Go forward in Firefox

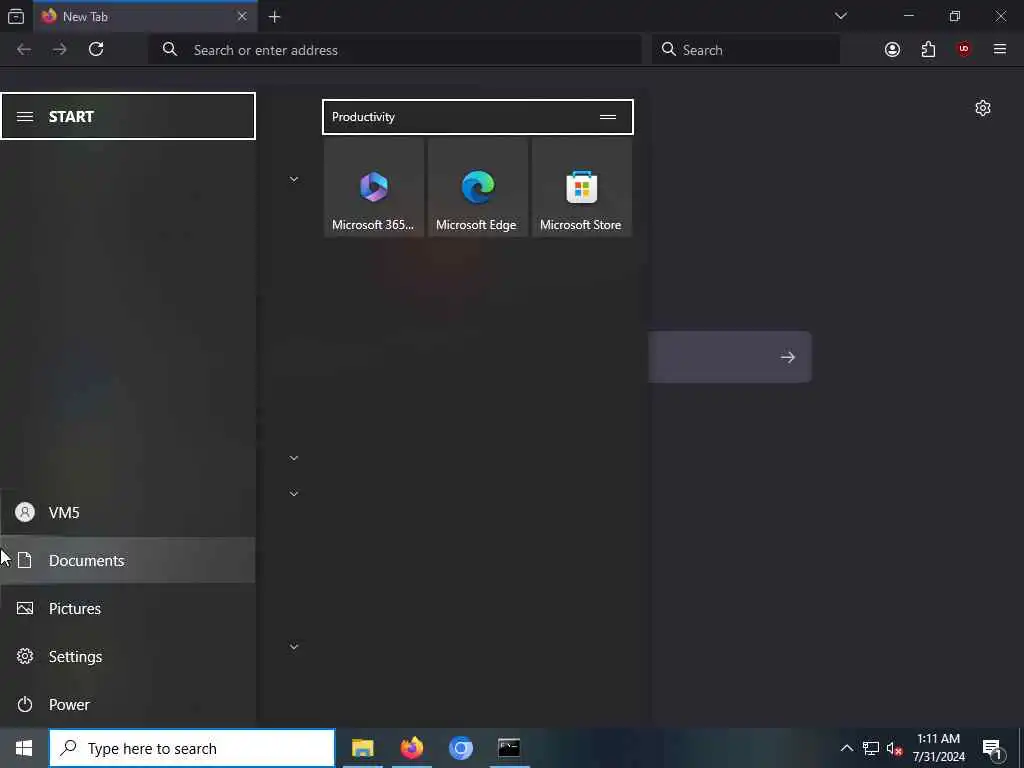(x=59, y=50)
